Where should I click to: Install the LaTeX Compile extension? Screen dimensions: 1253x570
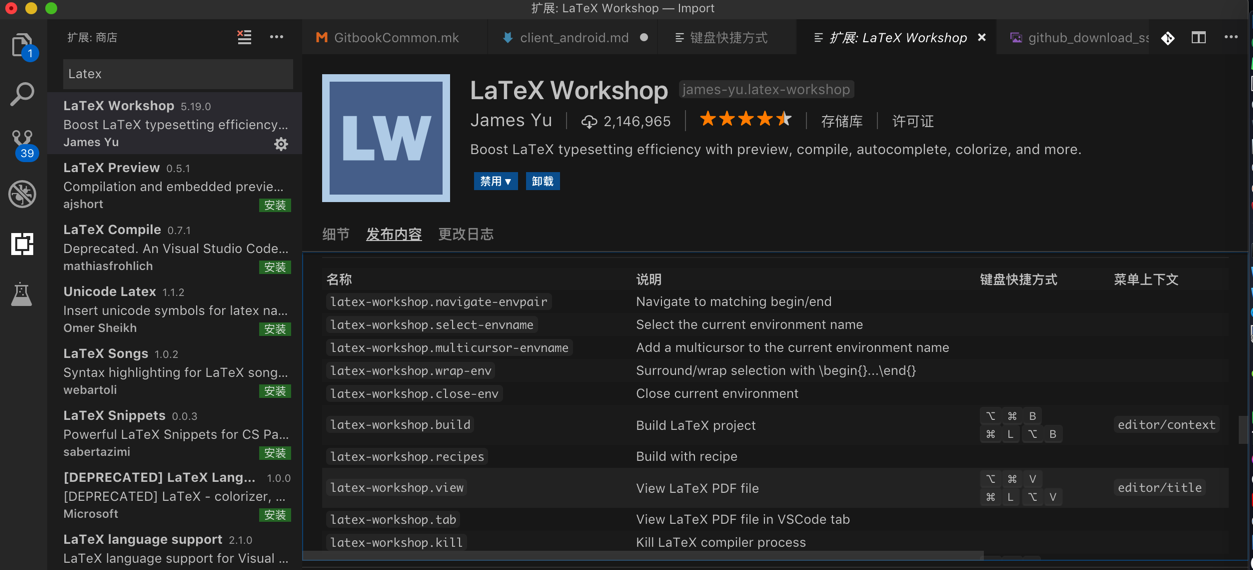click(x=275, y=267)
